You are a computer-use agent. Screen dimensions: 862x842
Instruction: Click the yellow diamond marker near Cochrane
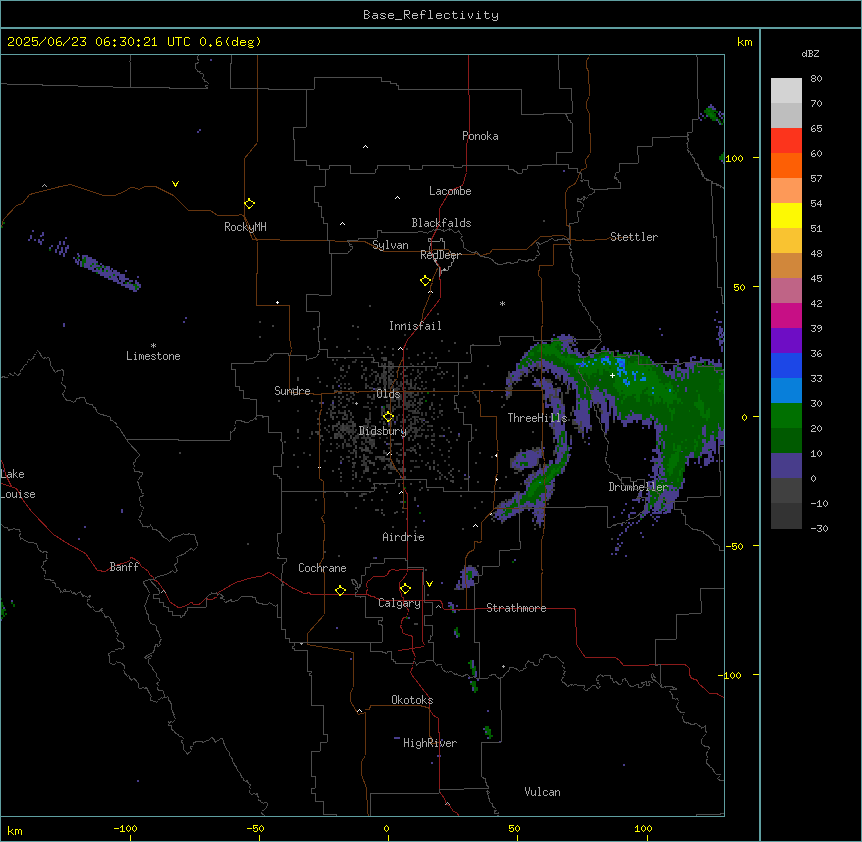(340, 590)
